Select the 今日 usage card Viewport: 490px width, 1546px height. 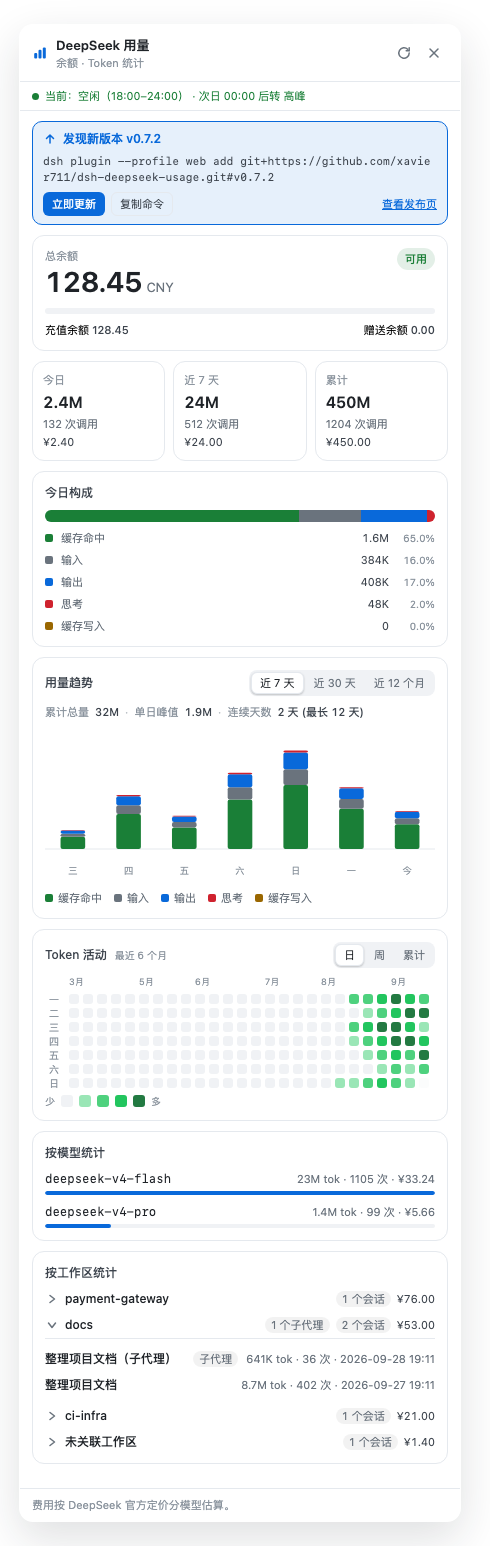98,411
